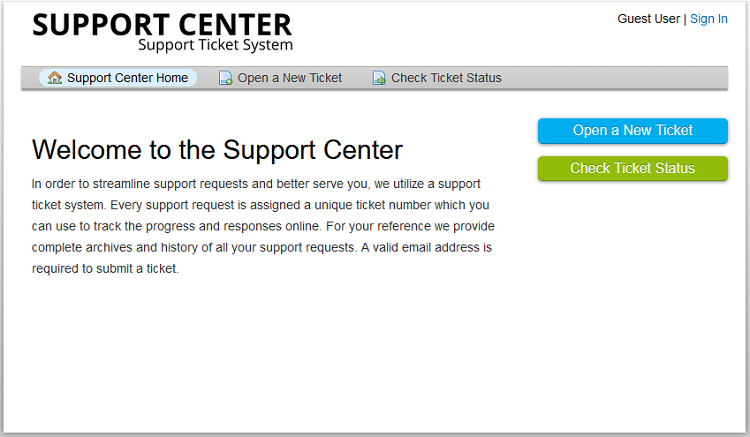Click the paragraph line starting "ticket system. Every"
The width and height of the screenshot is (750, 437).
[260, 205]
